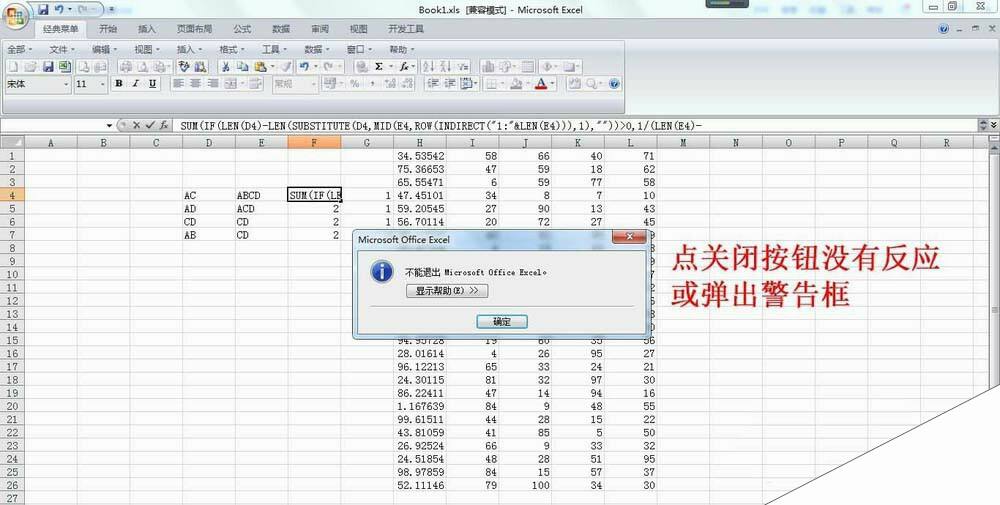Image resolution: width=1000 pixels, height=505 pixels.
Task: Expand the undo history arrow
Action: (316, 66)
